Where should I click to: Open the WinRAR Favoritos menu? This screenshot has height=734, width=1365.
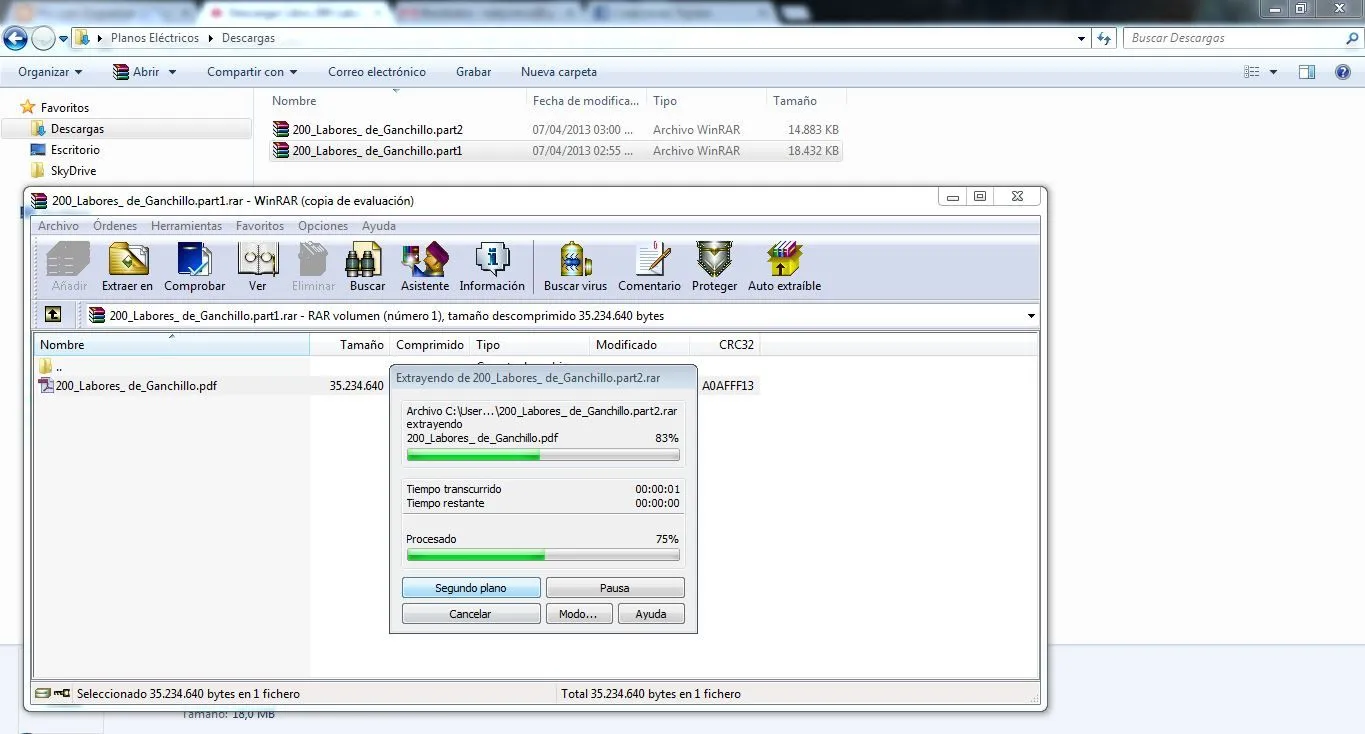click(260, 226)
